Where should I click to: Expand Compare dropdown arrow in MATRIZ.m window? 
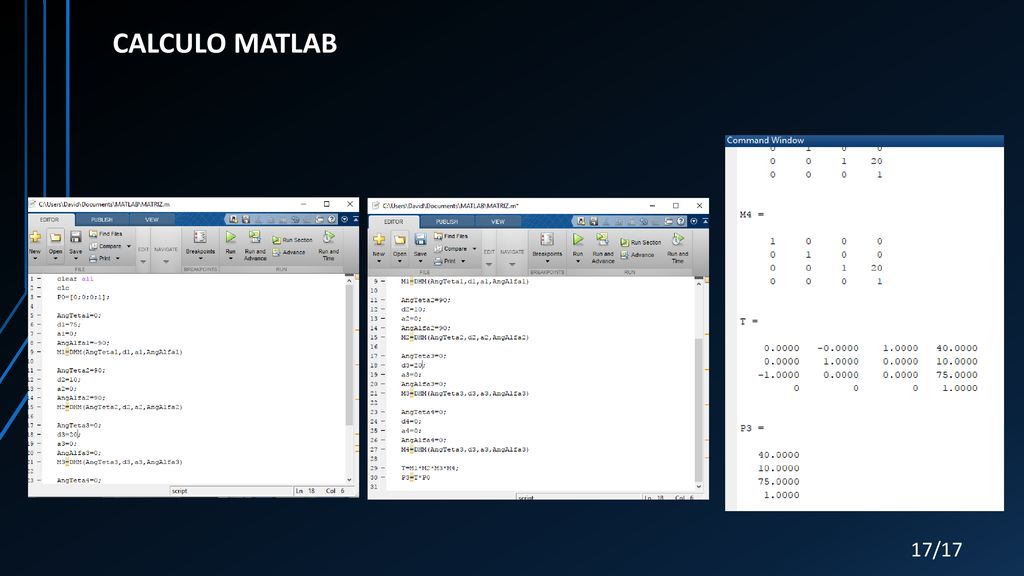tap(129, 246)
